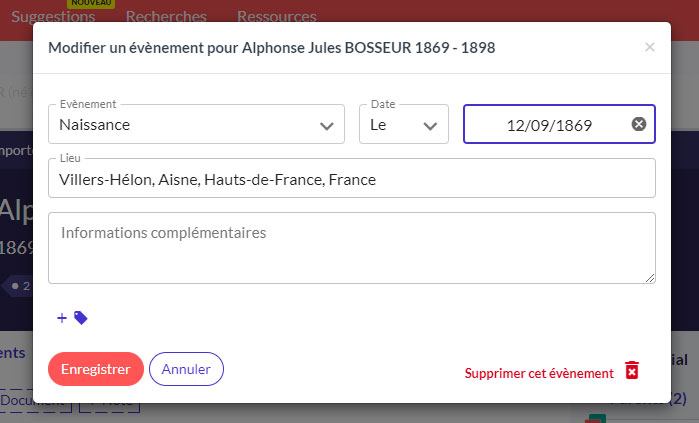Close the event dialog with the X
This screenshot has width=699, height=423.
[x=650, y=47]
